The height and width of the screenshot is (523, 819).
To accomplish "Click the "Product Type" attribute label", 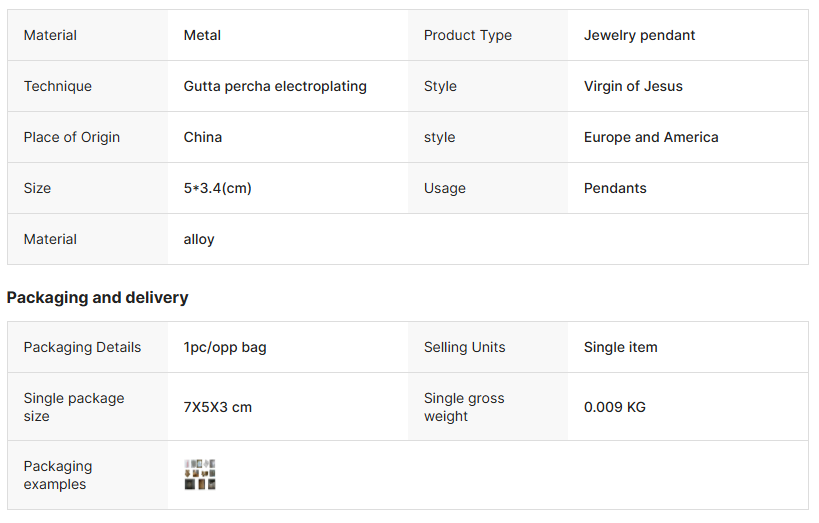I will [x=467, y=35].
